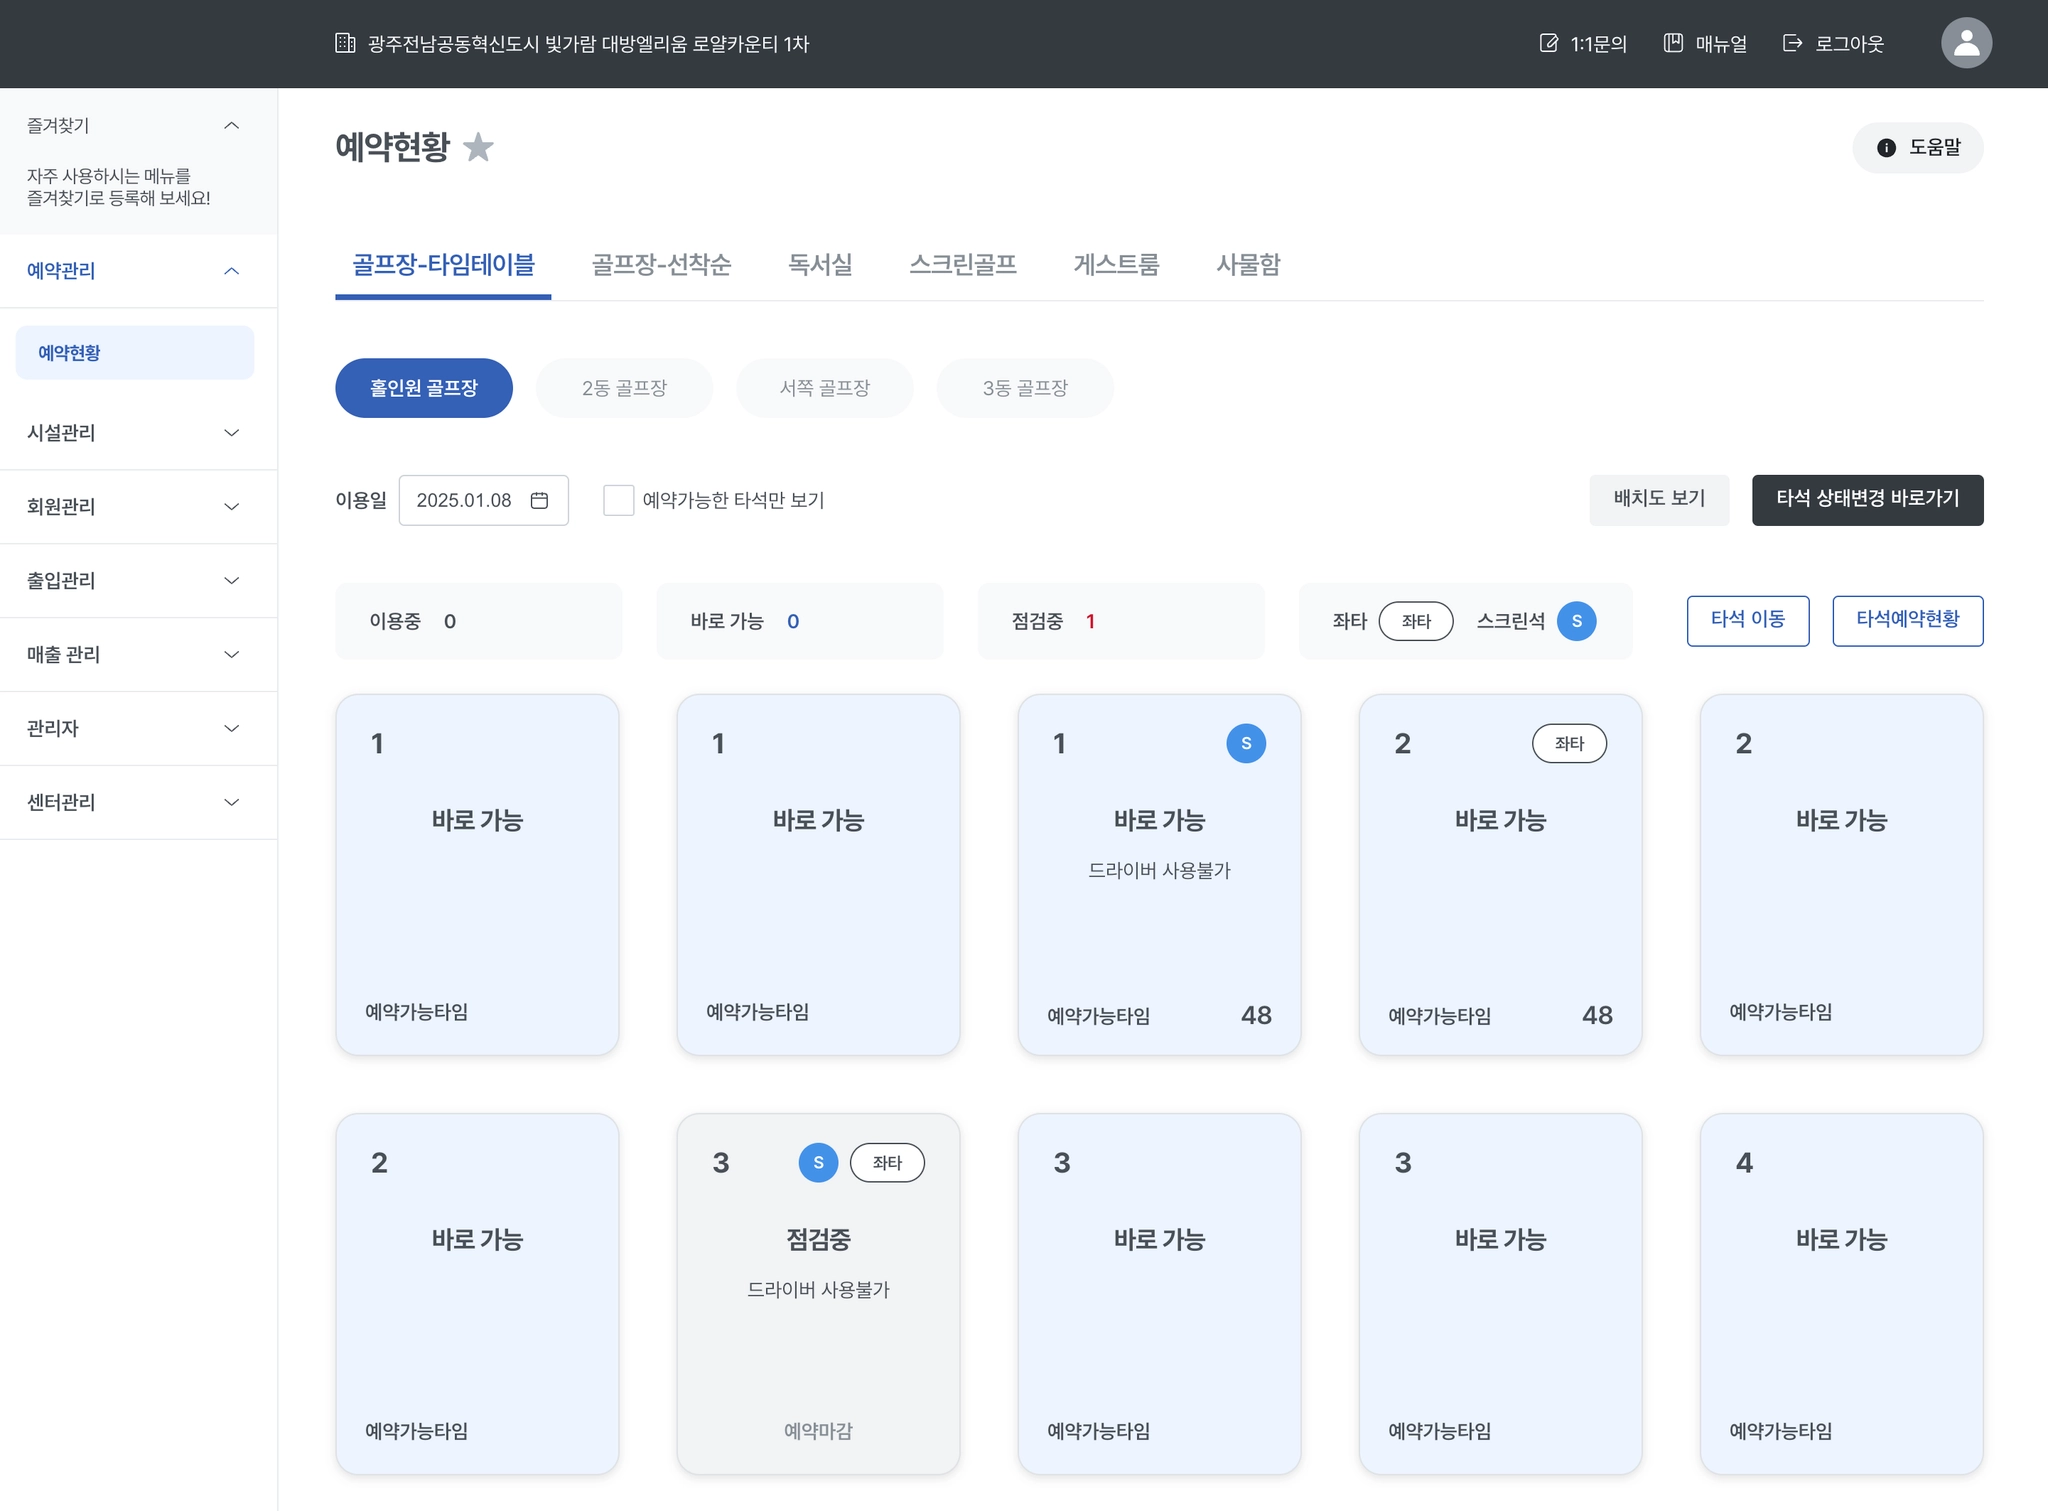This screenshot has height=1511, width=2048.
Task: Open the calendar icon in date field
Action: click(x=539, y=500)
